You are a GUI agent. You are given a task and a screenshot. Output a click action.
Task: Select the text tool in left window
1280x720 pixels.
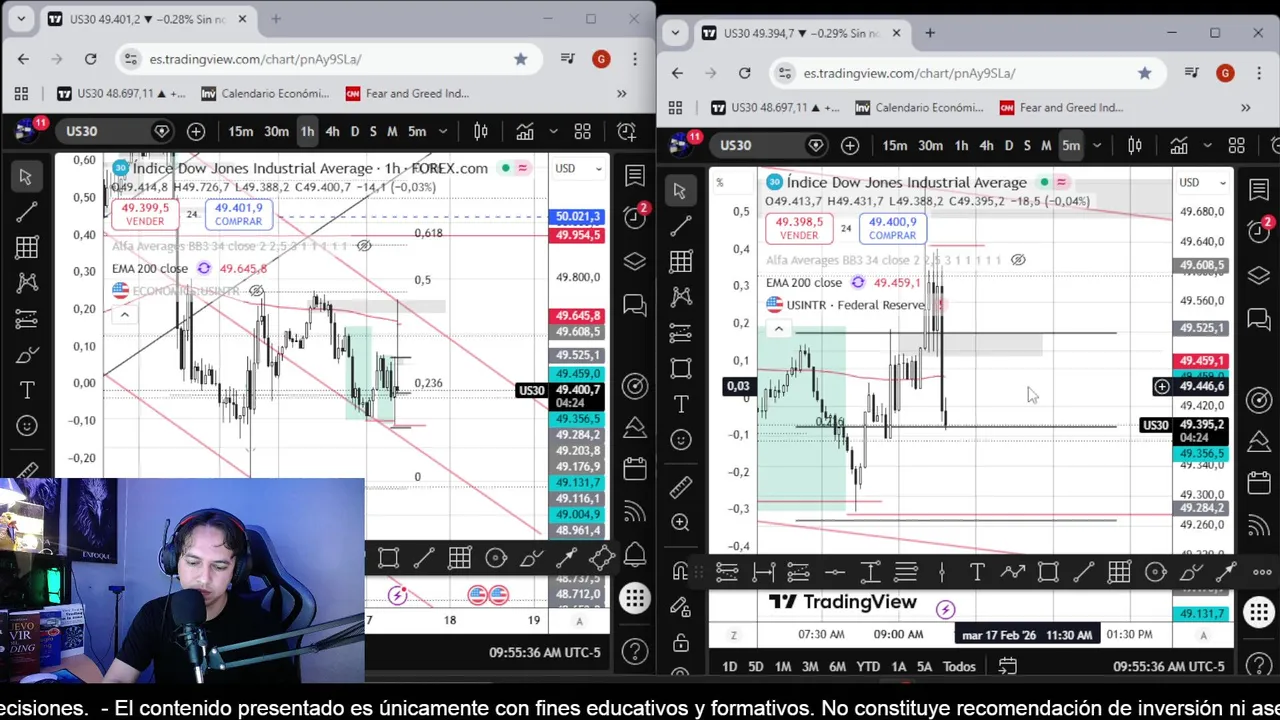[x=27, y=390]
